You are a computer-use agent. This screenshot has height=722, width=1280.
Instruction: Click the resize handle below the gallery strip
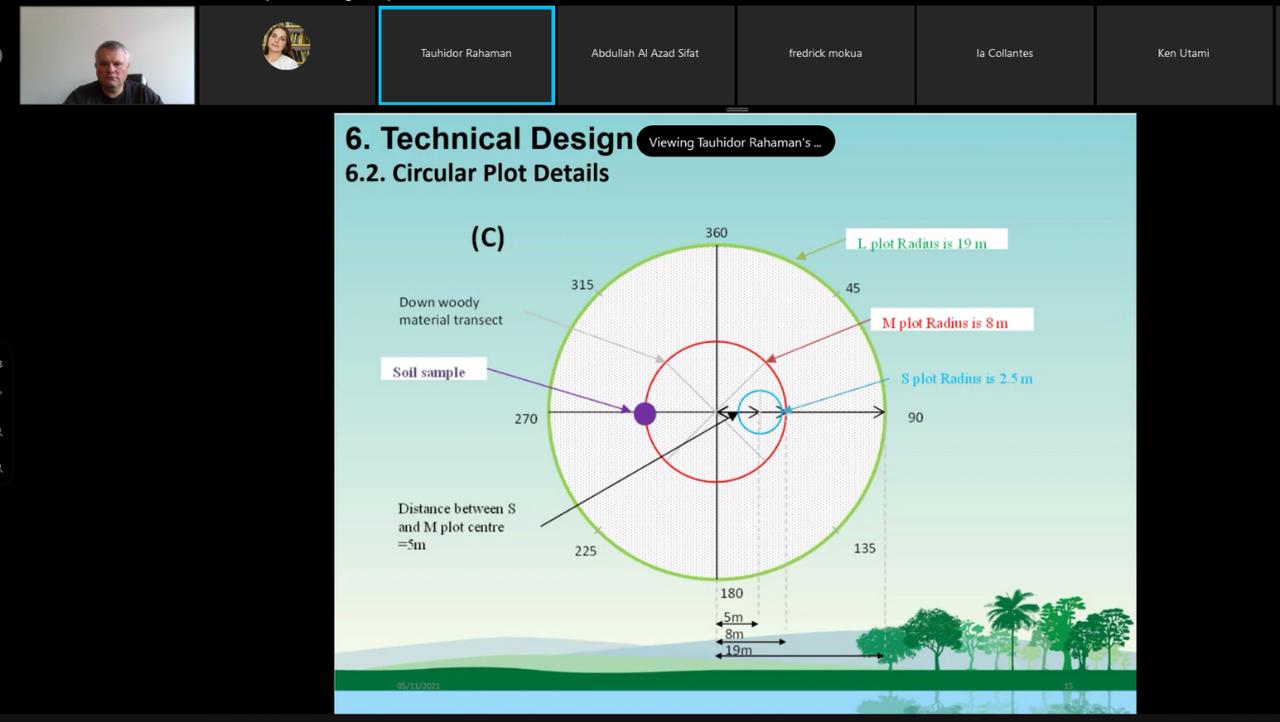tap(737, 109)
